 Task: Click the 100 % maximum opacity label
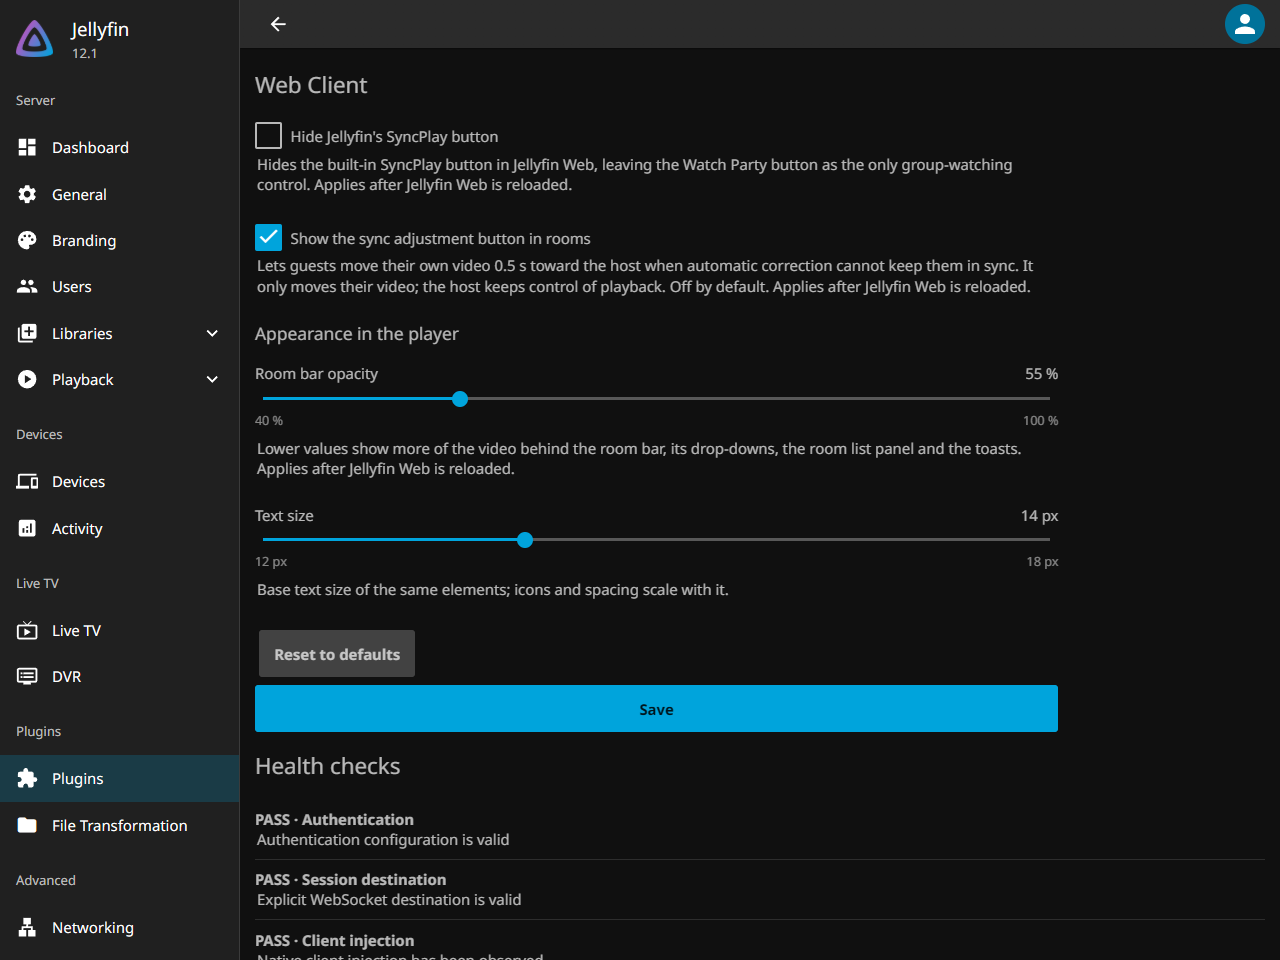pyautogui.click(x=1040, y=421)
